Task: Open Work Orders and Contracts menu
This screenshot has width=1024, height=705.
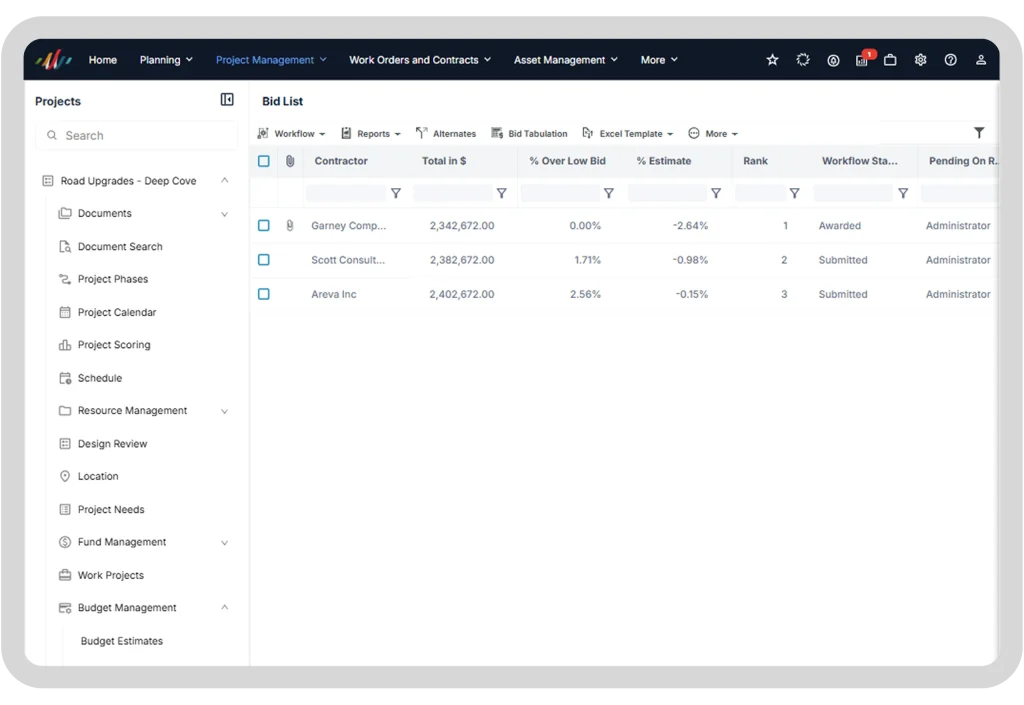Action: (x=420, y=60)
